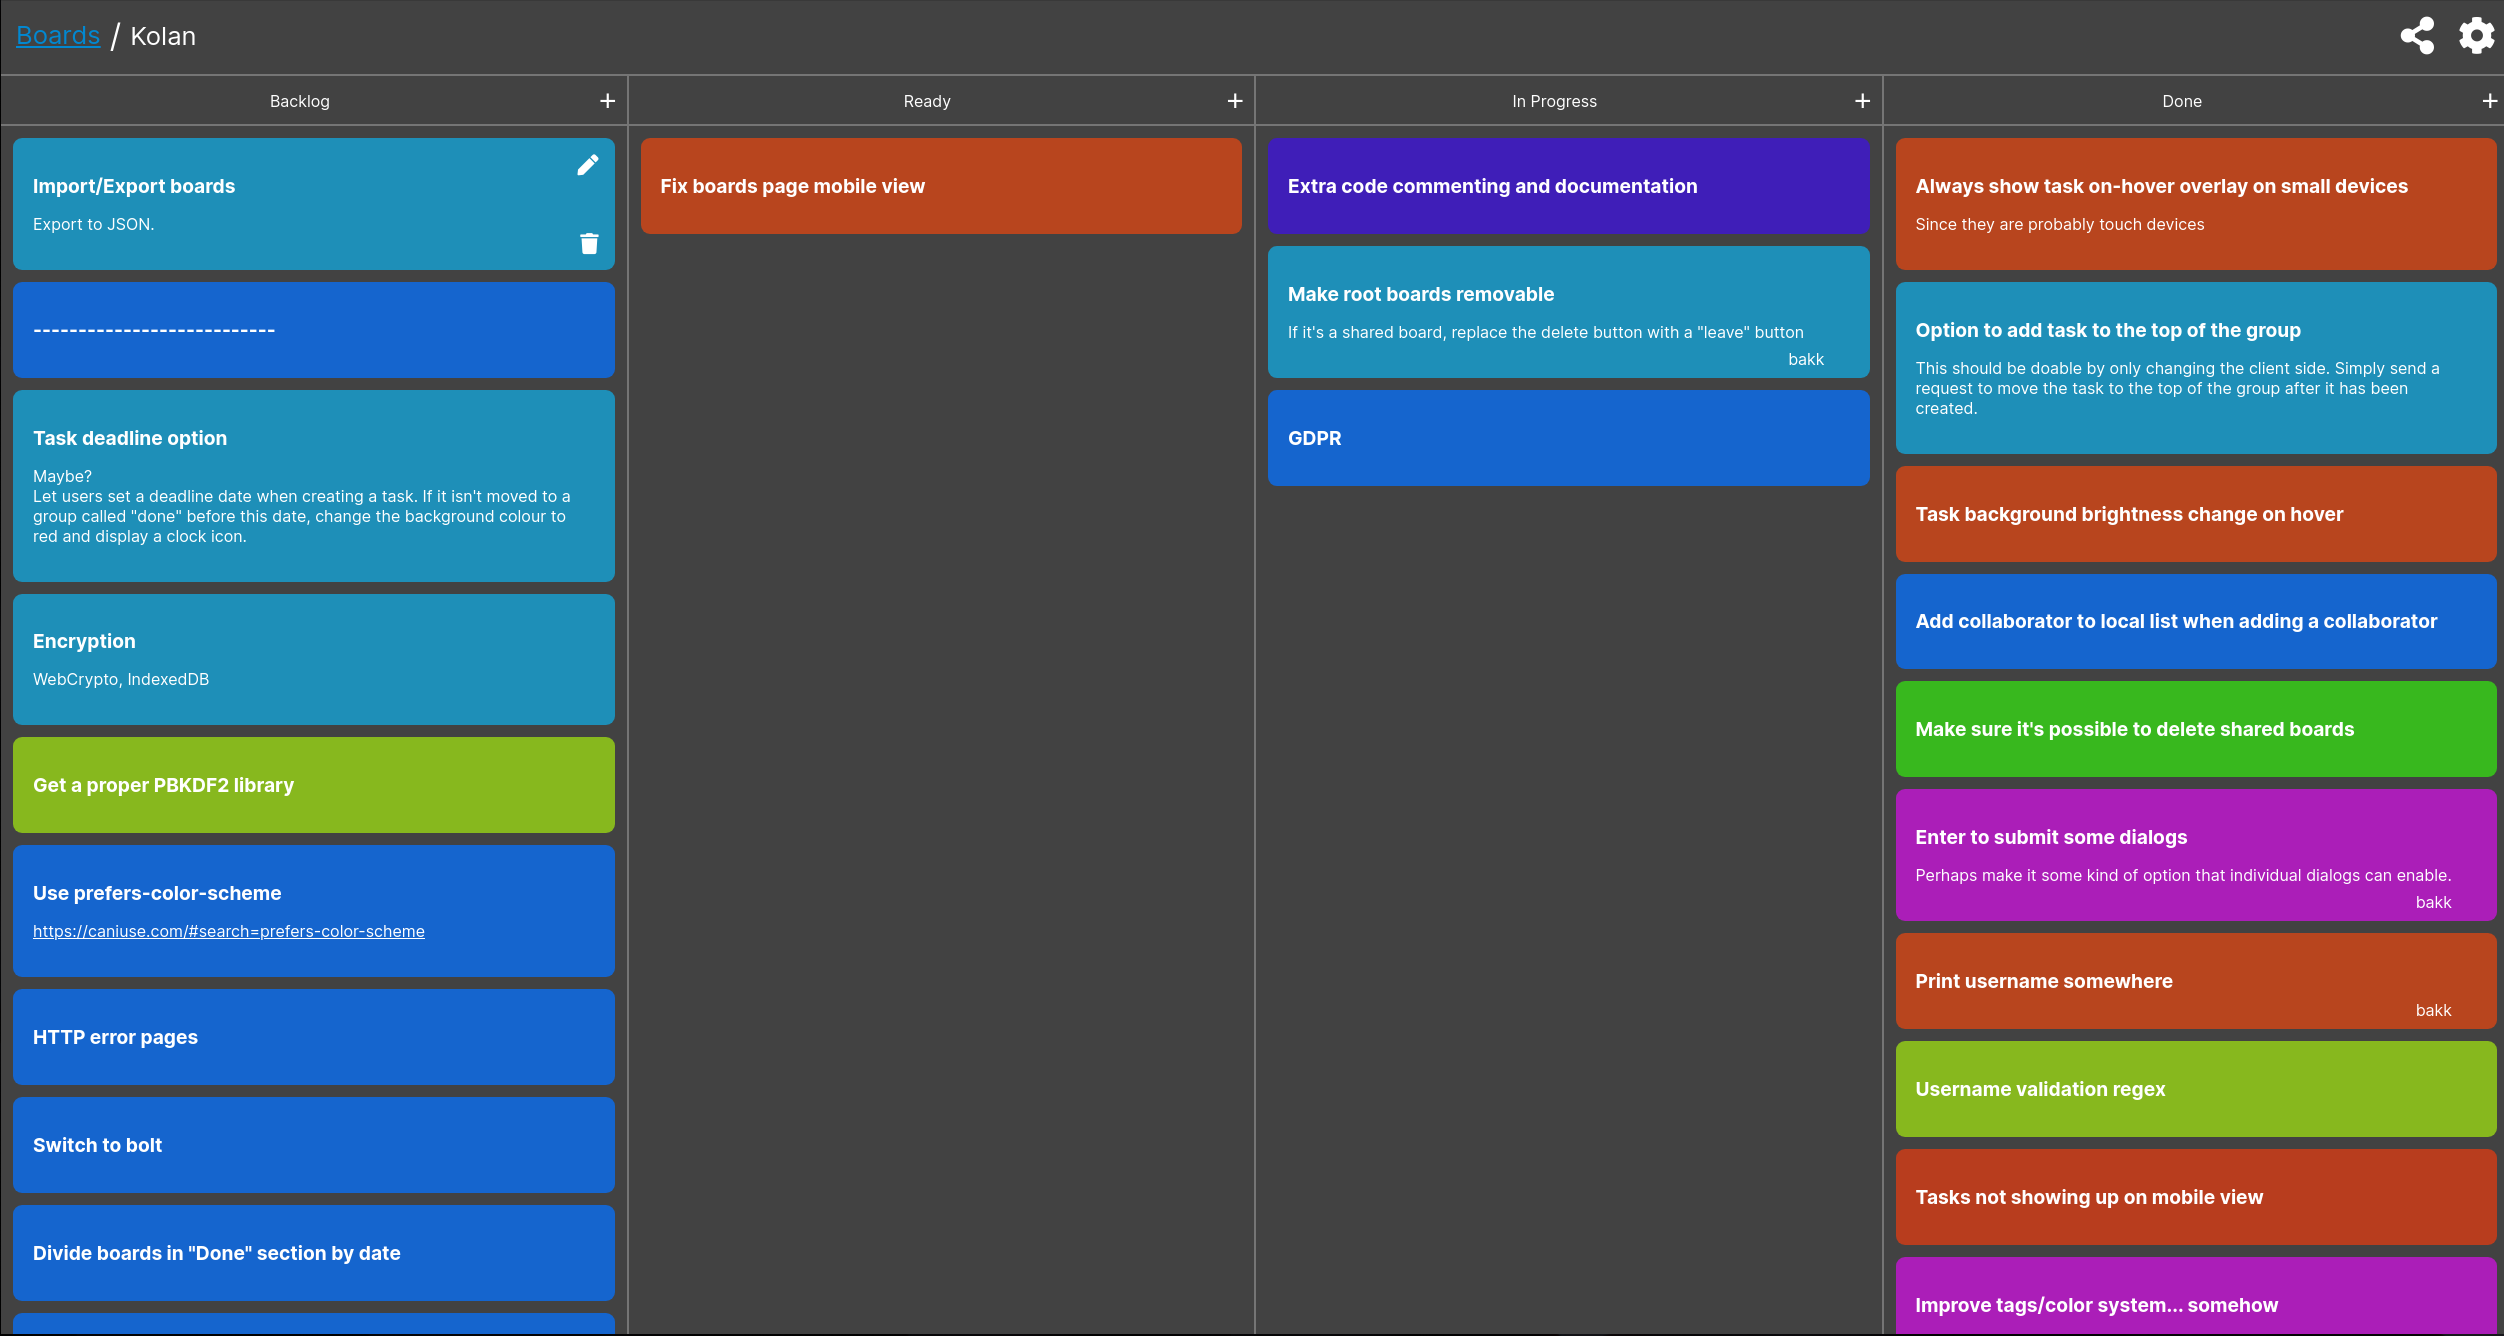Image resolution: width=2504 pixels, height=1336 pixels.
Task: Add new task to Backlog column
Action: (x=607, y=101)
